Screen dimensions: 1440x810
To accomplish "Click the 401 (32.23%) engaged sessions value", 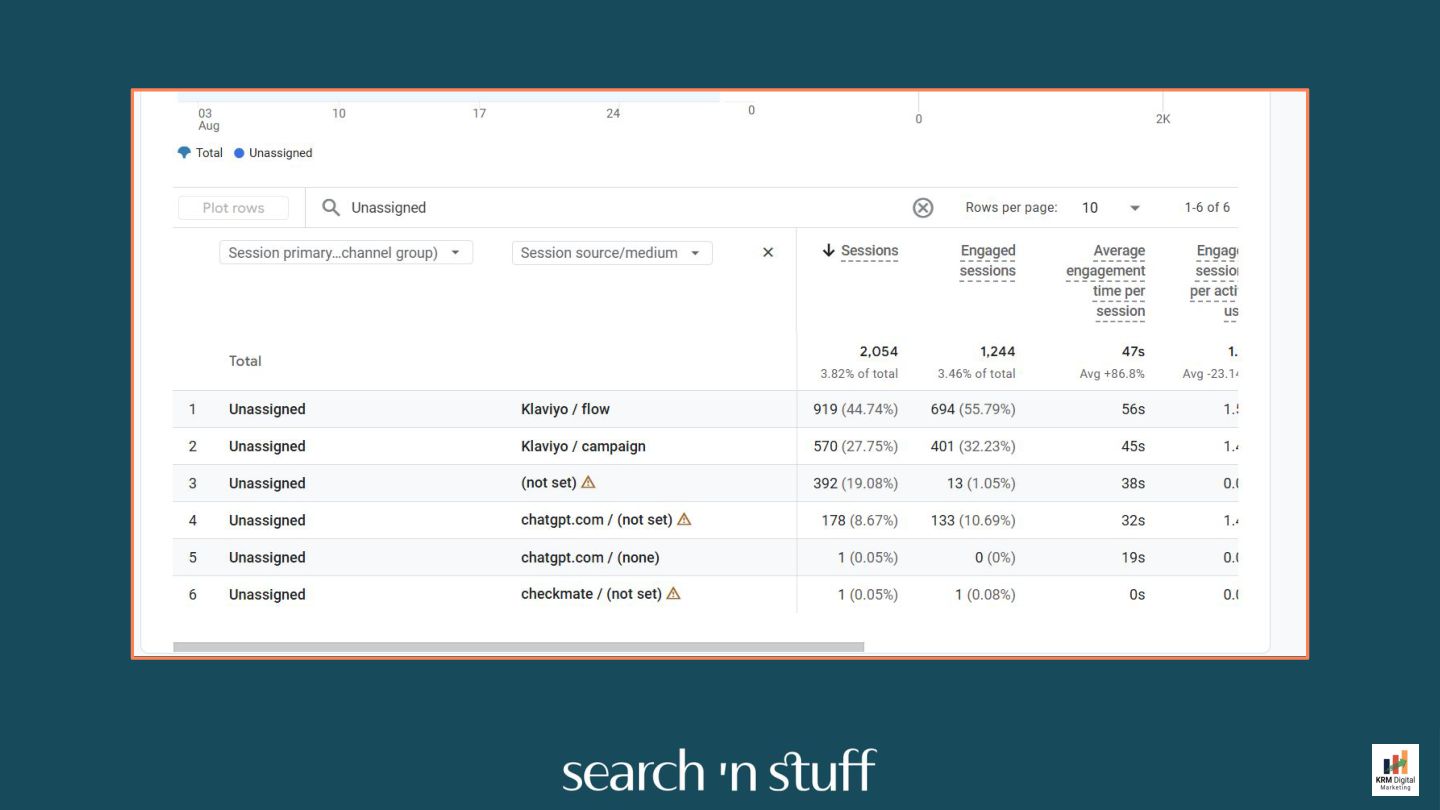I will coord(973,446).
